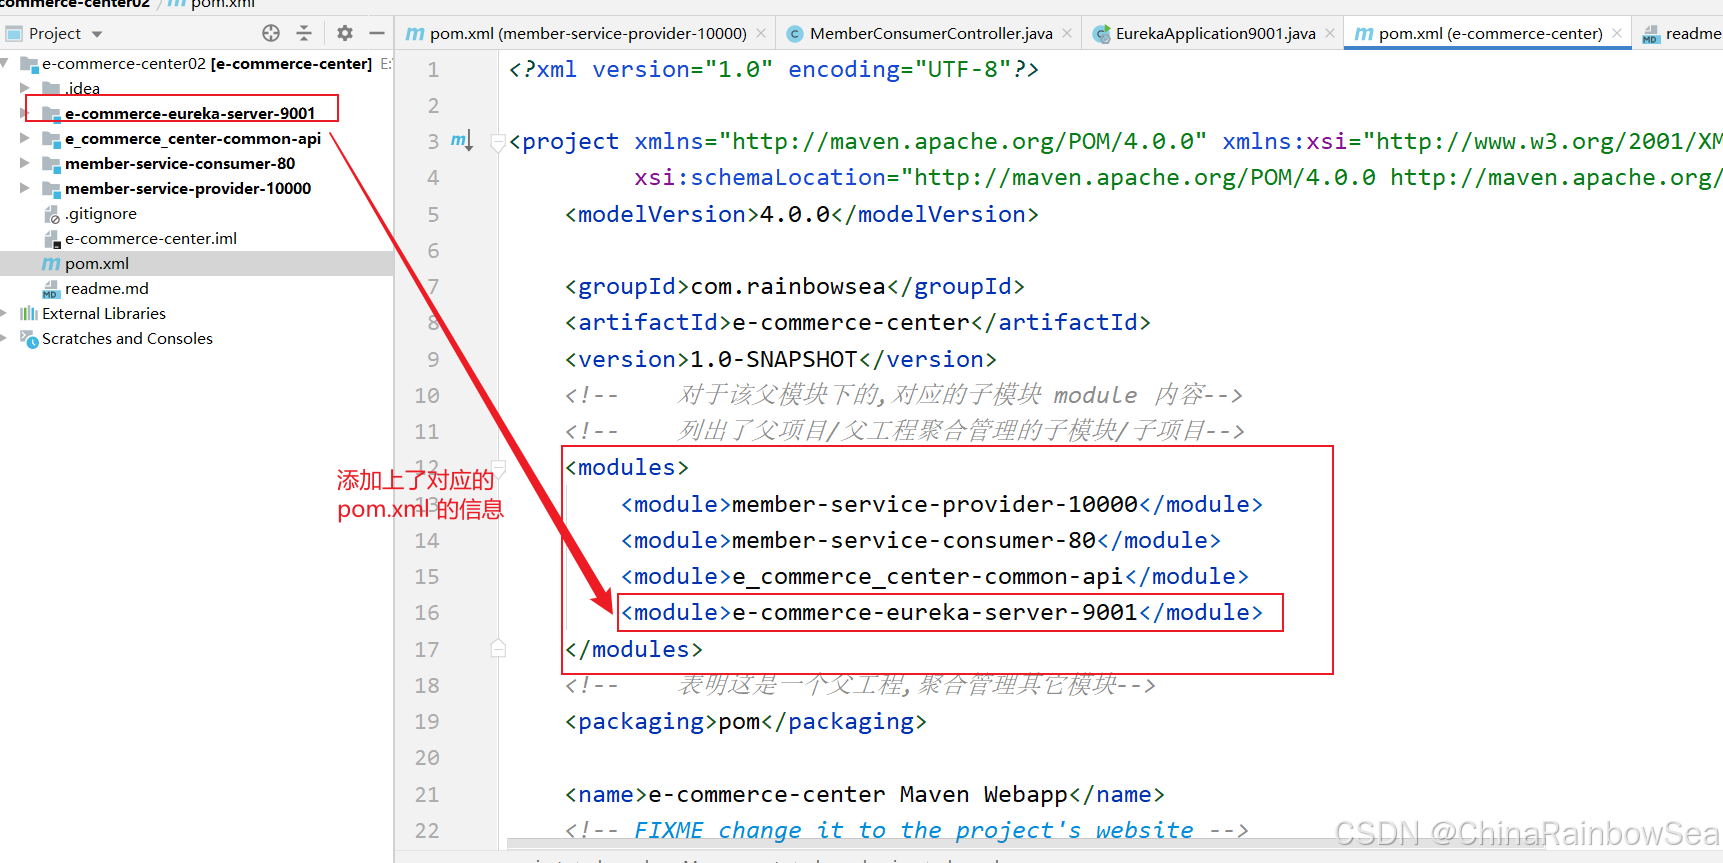Viewport: 1723px width, 863px height.
Task: Click the Java class icon on MemberConsumerController tab
Action: [x=795, y=34]
